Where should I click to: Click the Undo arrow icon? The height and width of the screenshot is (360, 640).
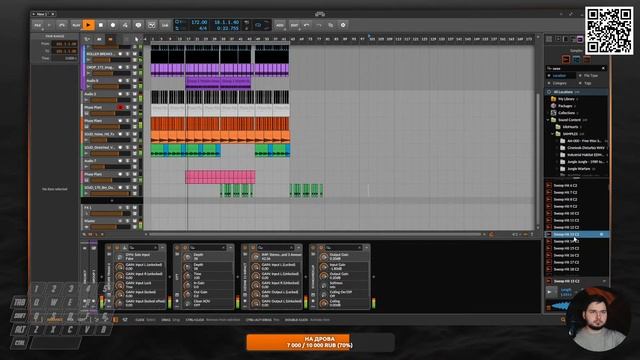307,25
